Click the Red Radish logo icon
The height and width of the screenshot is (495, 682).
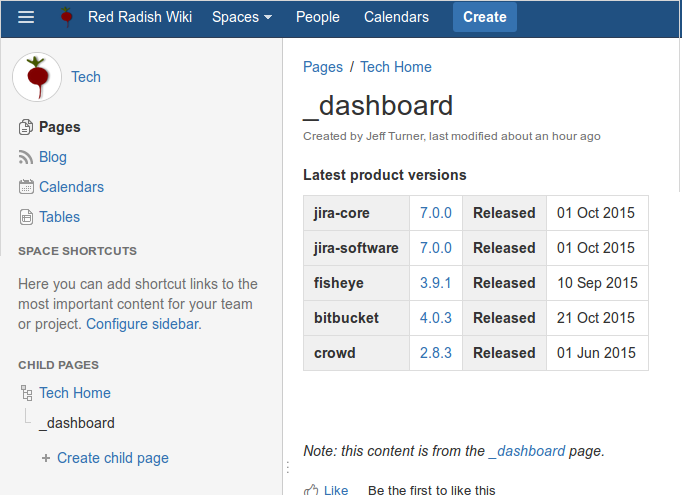pos(66,17)
